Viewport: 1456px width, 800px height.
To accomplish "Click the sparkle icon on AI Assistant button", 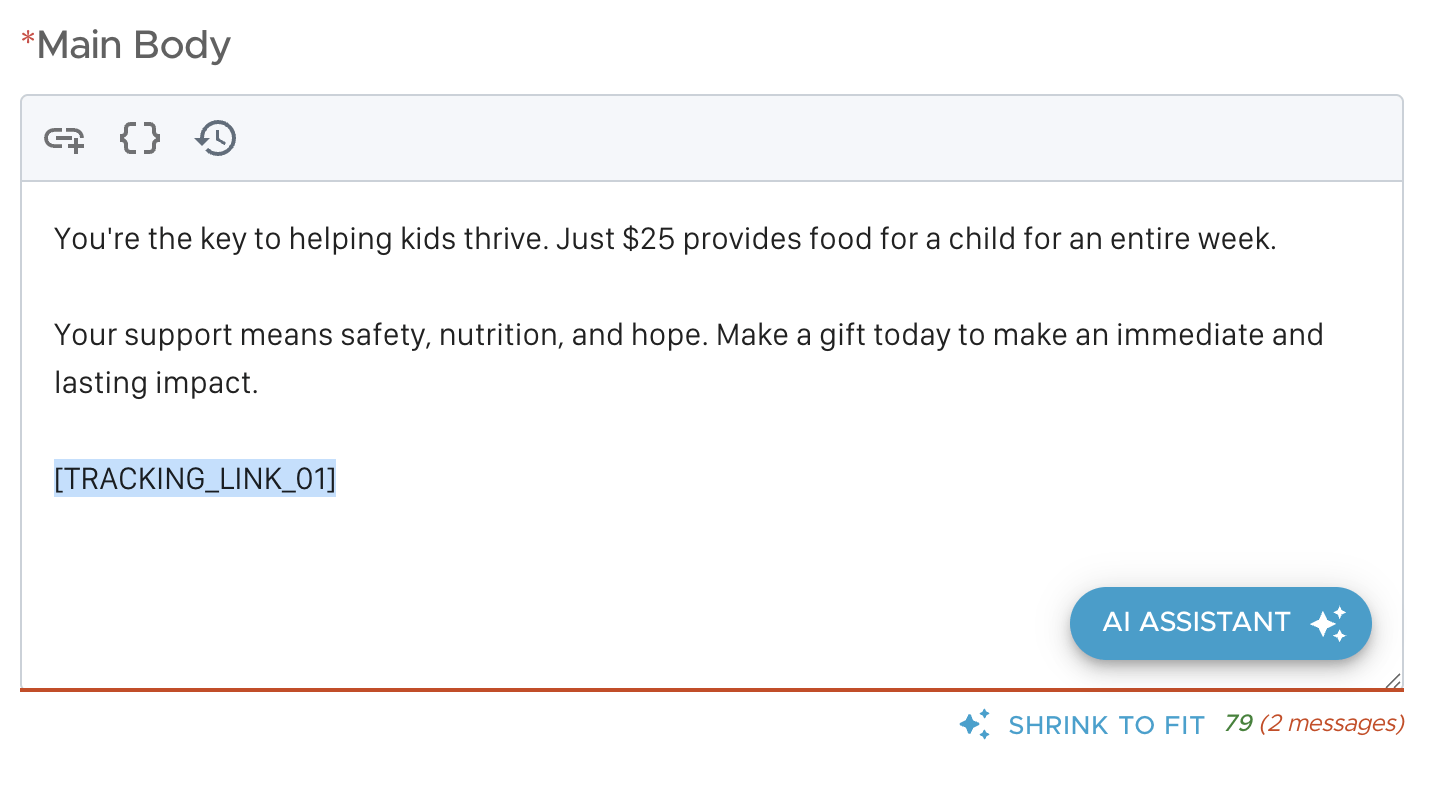I will (1328, 624).
